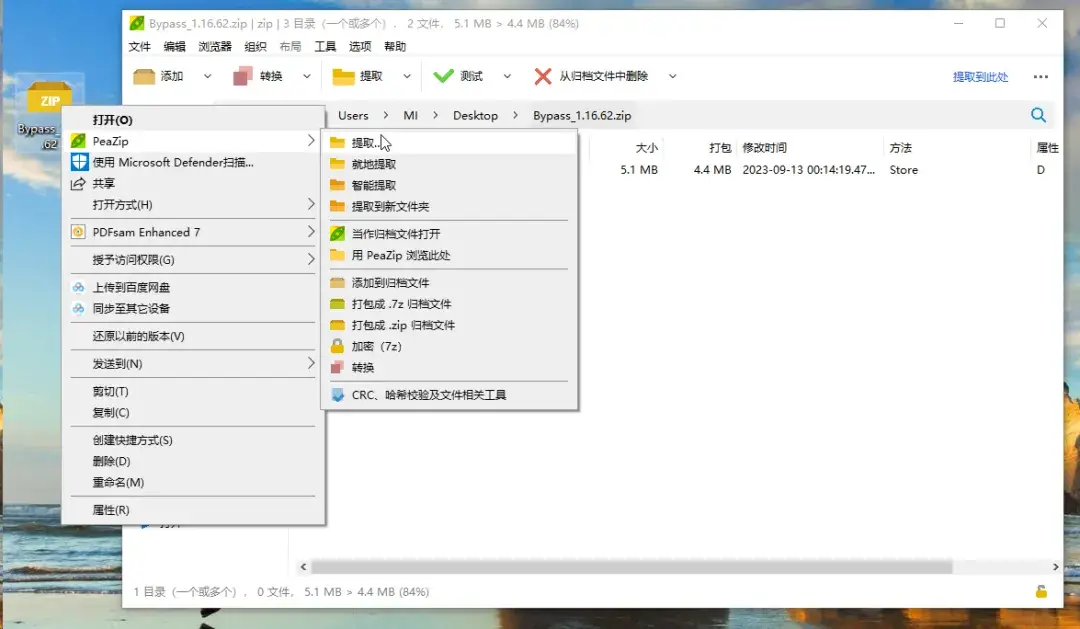Viewport: 1080px width, 629px height.
Task: Click the 方法 column header
Action: [x=900, y=147]
